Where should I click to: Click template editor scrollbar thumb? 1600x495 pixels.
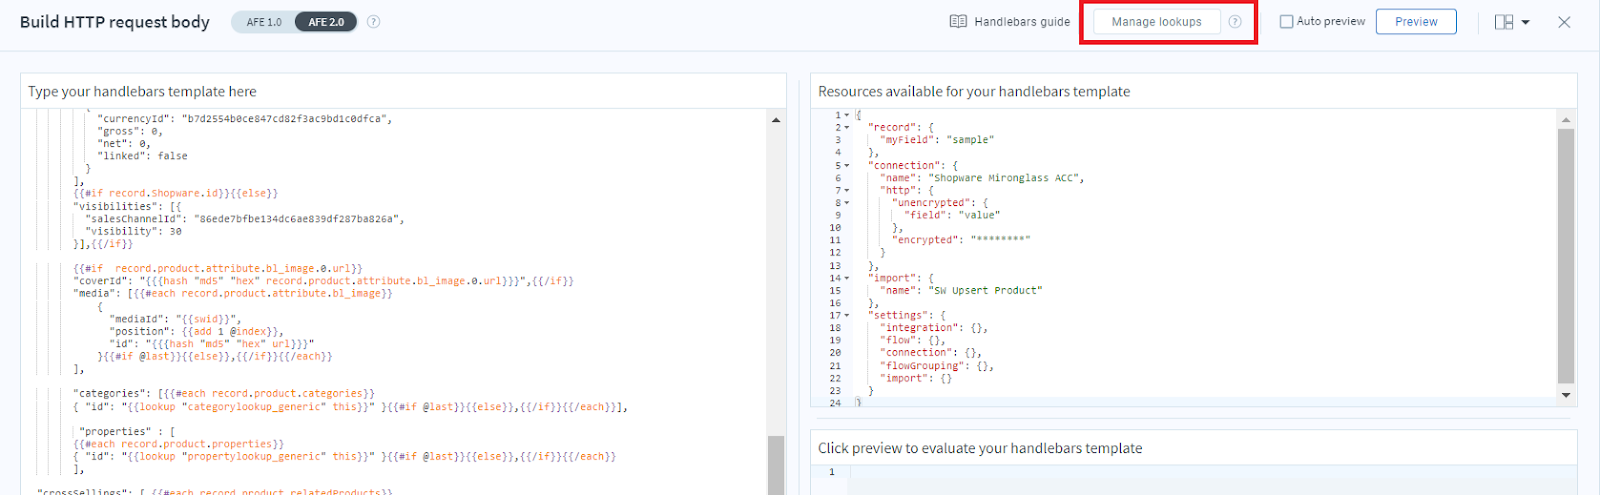coord(776,465)
